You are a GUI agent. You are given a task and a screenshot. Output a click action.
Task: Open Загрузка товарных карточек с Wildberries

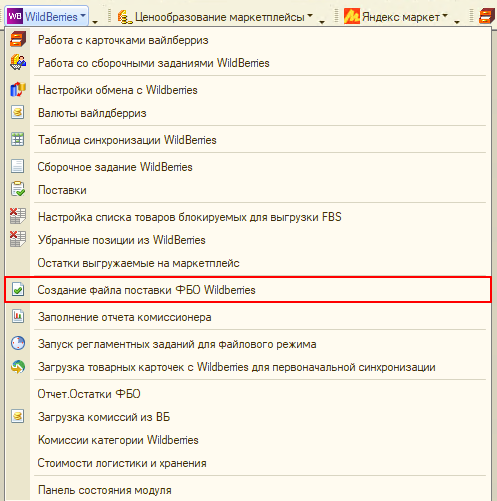tap(248, 367)
